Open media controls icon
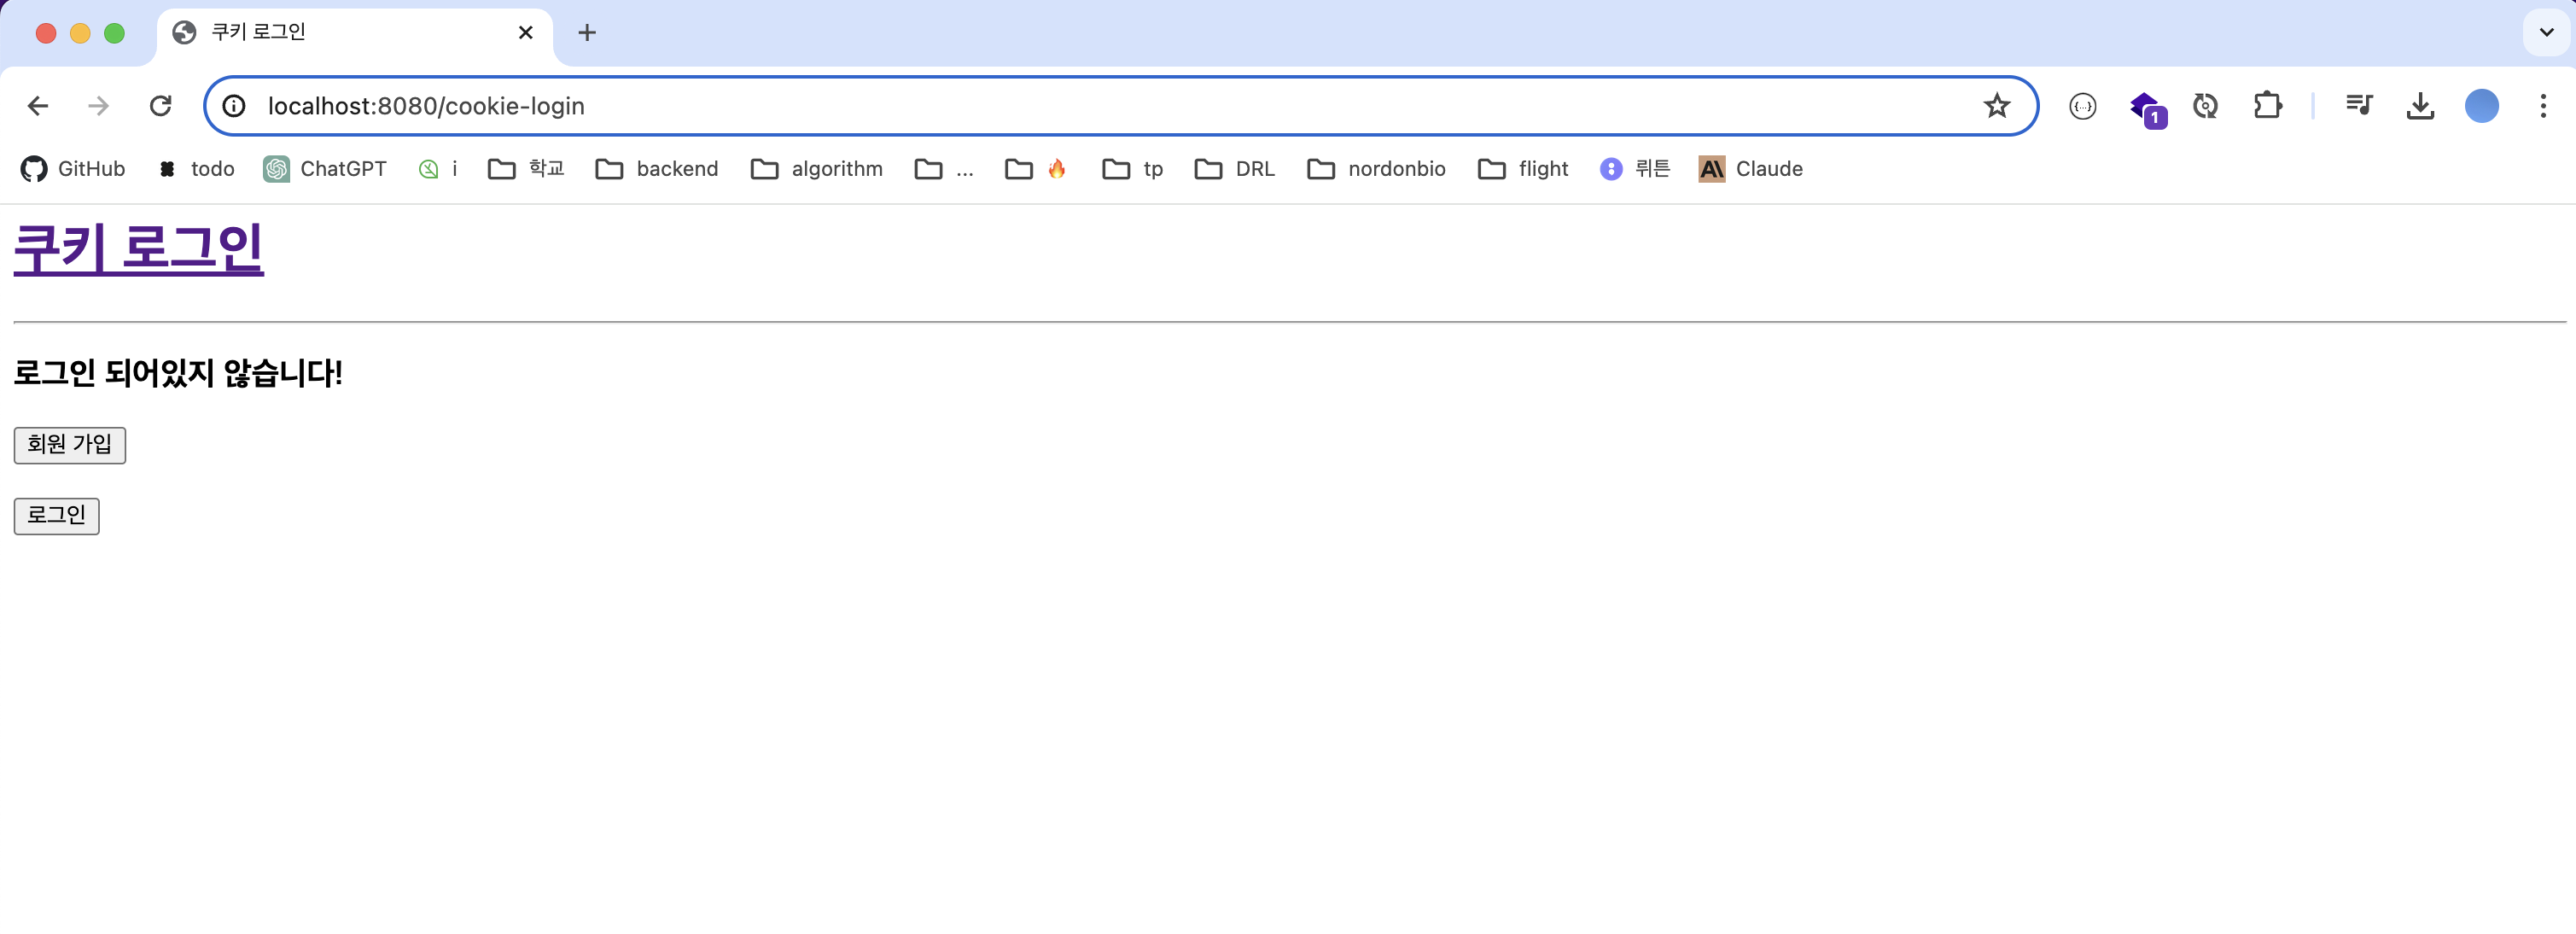 tap(2359, 106)
